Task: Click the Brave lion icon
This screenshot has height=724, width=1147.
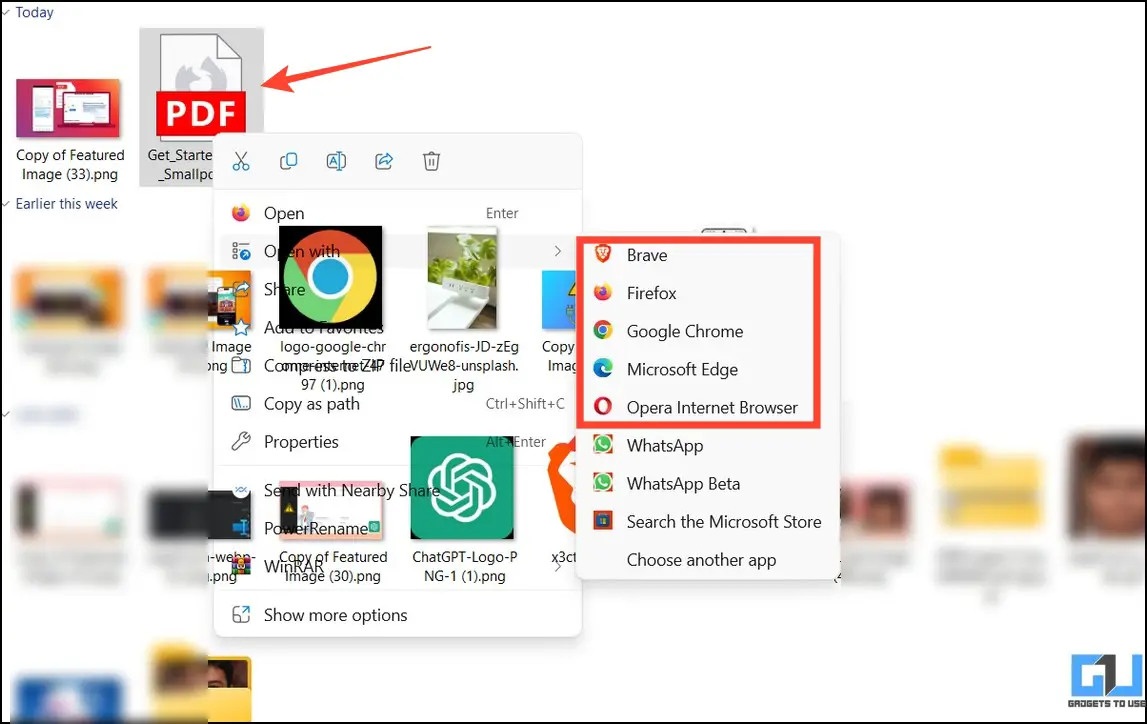Action: (603, 254)
